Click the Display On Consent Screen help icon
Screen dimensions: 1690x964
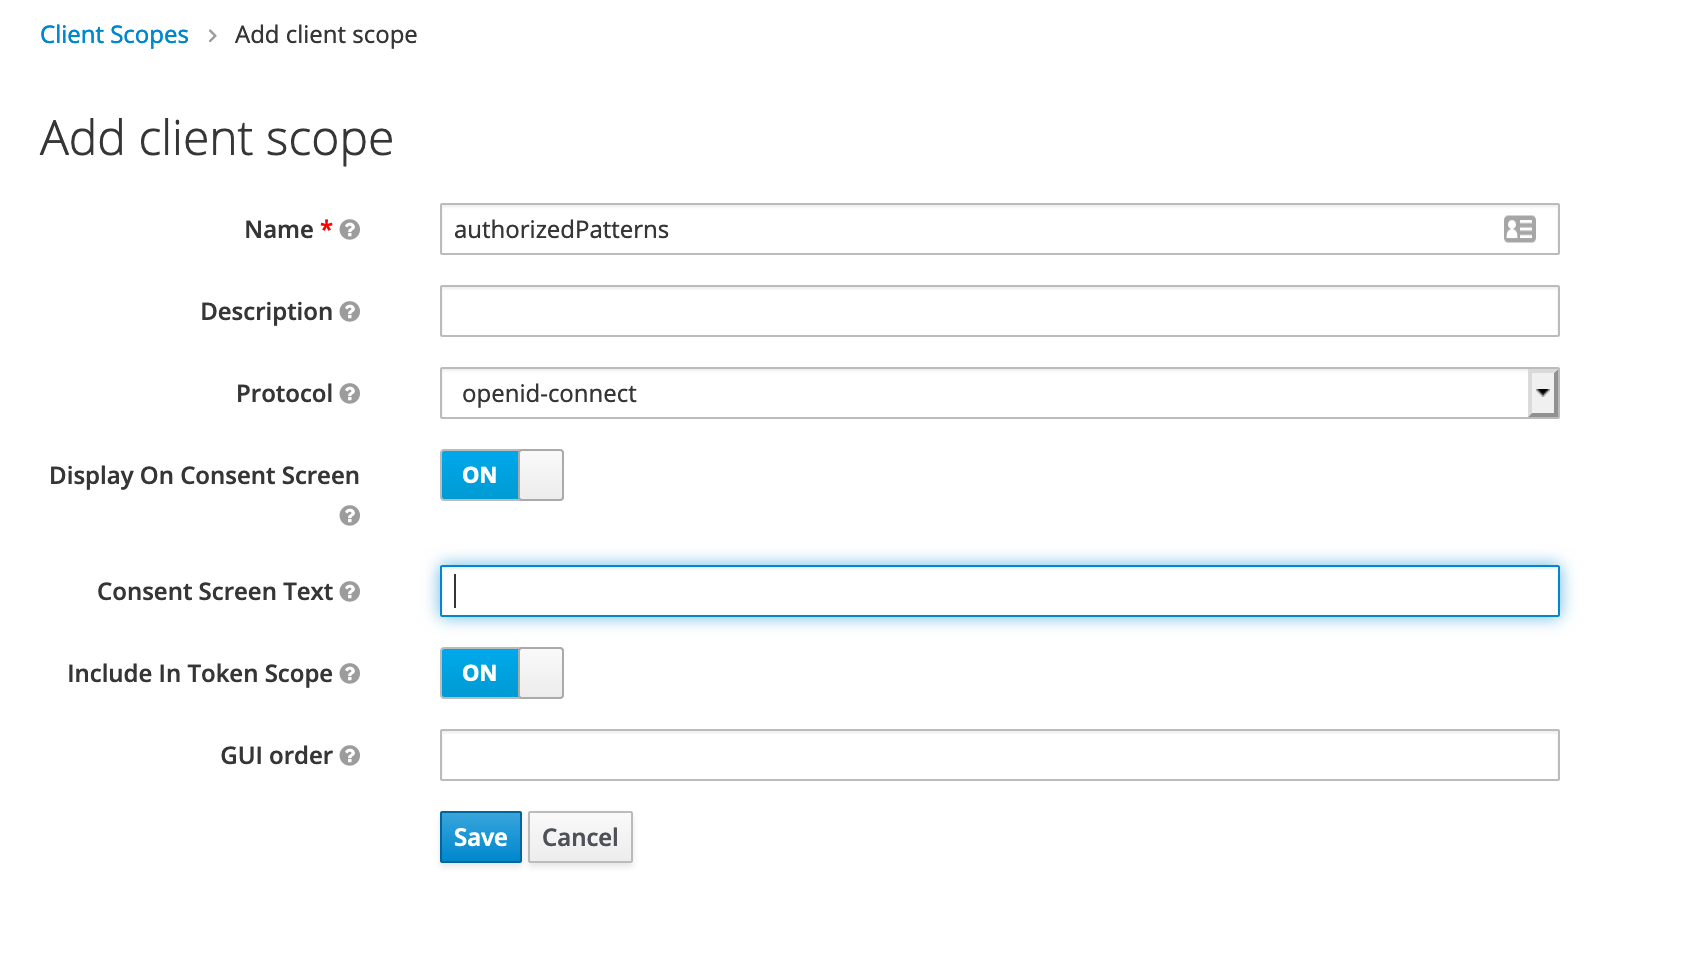click(x=350, y=516)
